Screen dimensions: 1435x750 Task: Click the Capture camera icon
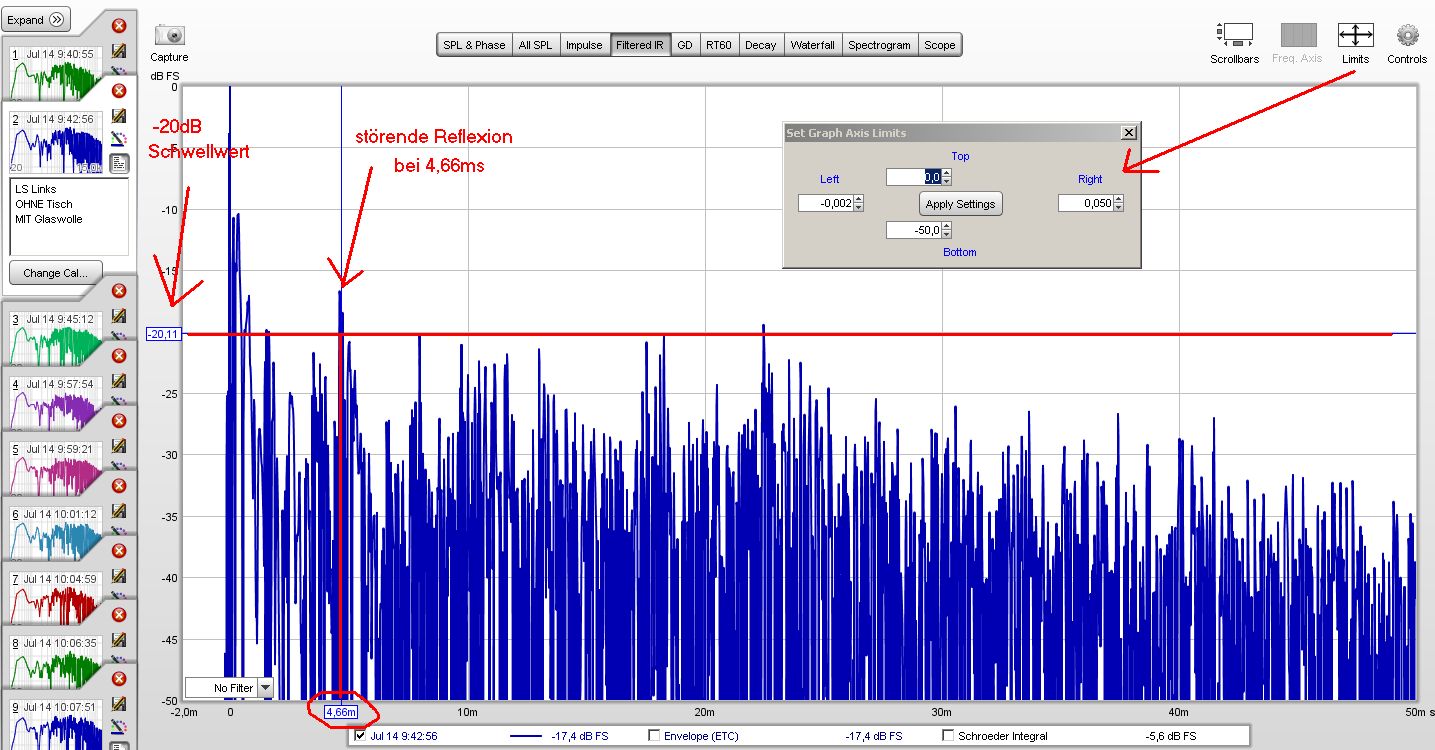(170, 36)
